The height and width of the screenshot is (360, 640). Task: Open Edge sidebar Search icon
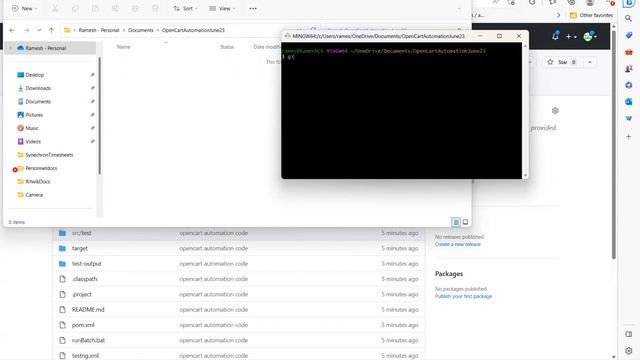629,18
